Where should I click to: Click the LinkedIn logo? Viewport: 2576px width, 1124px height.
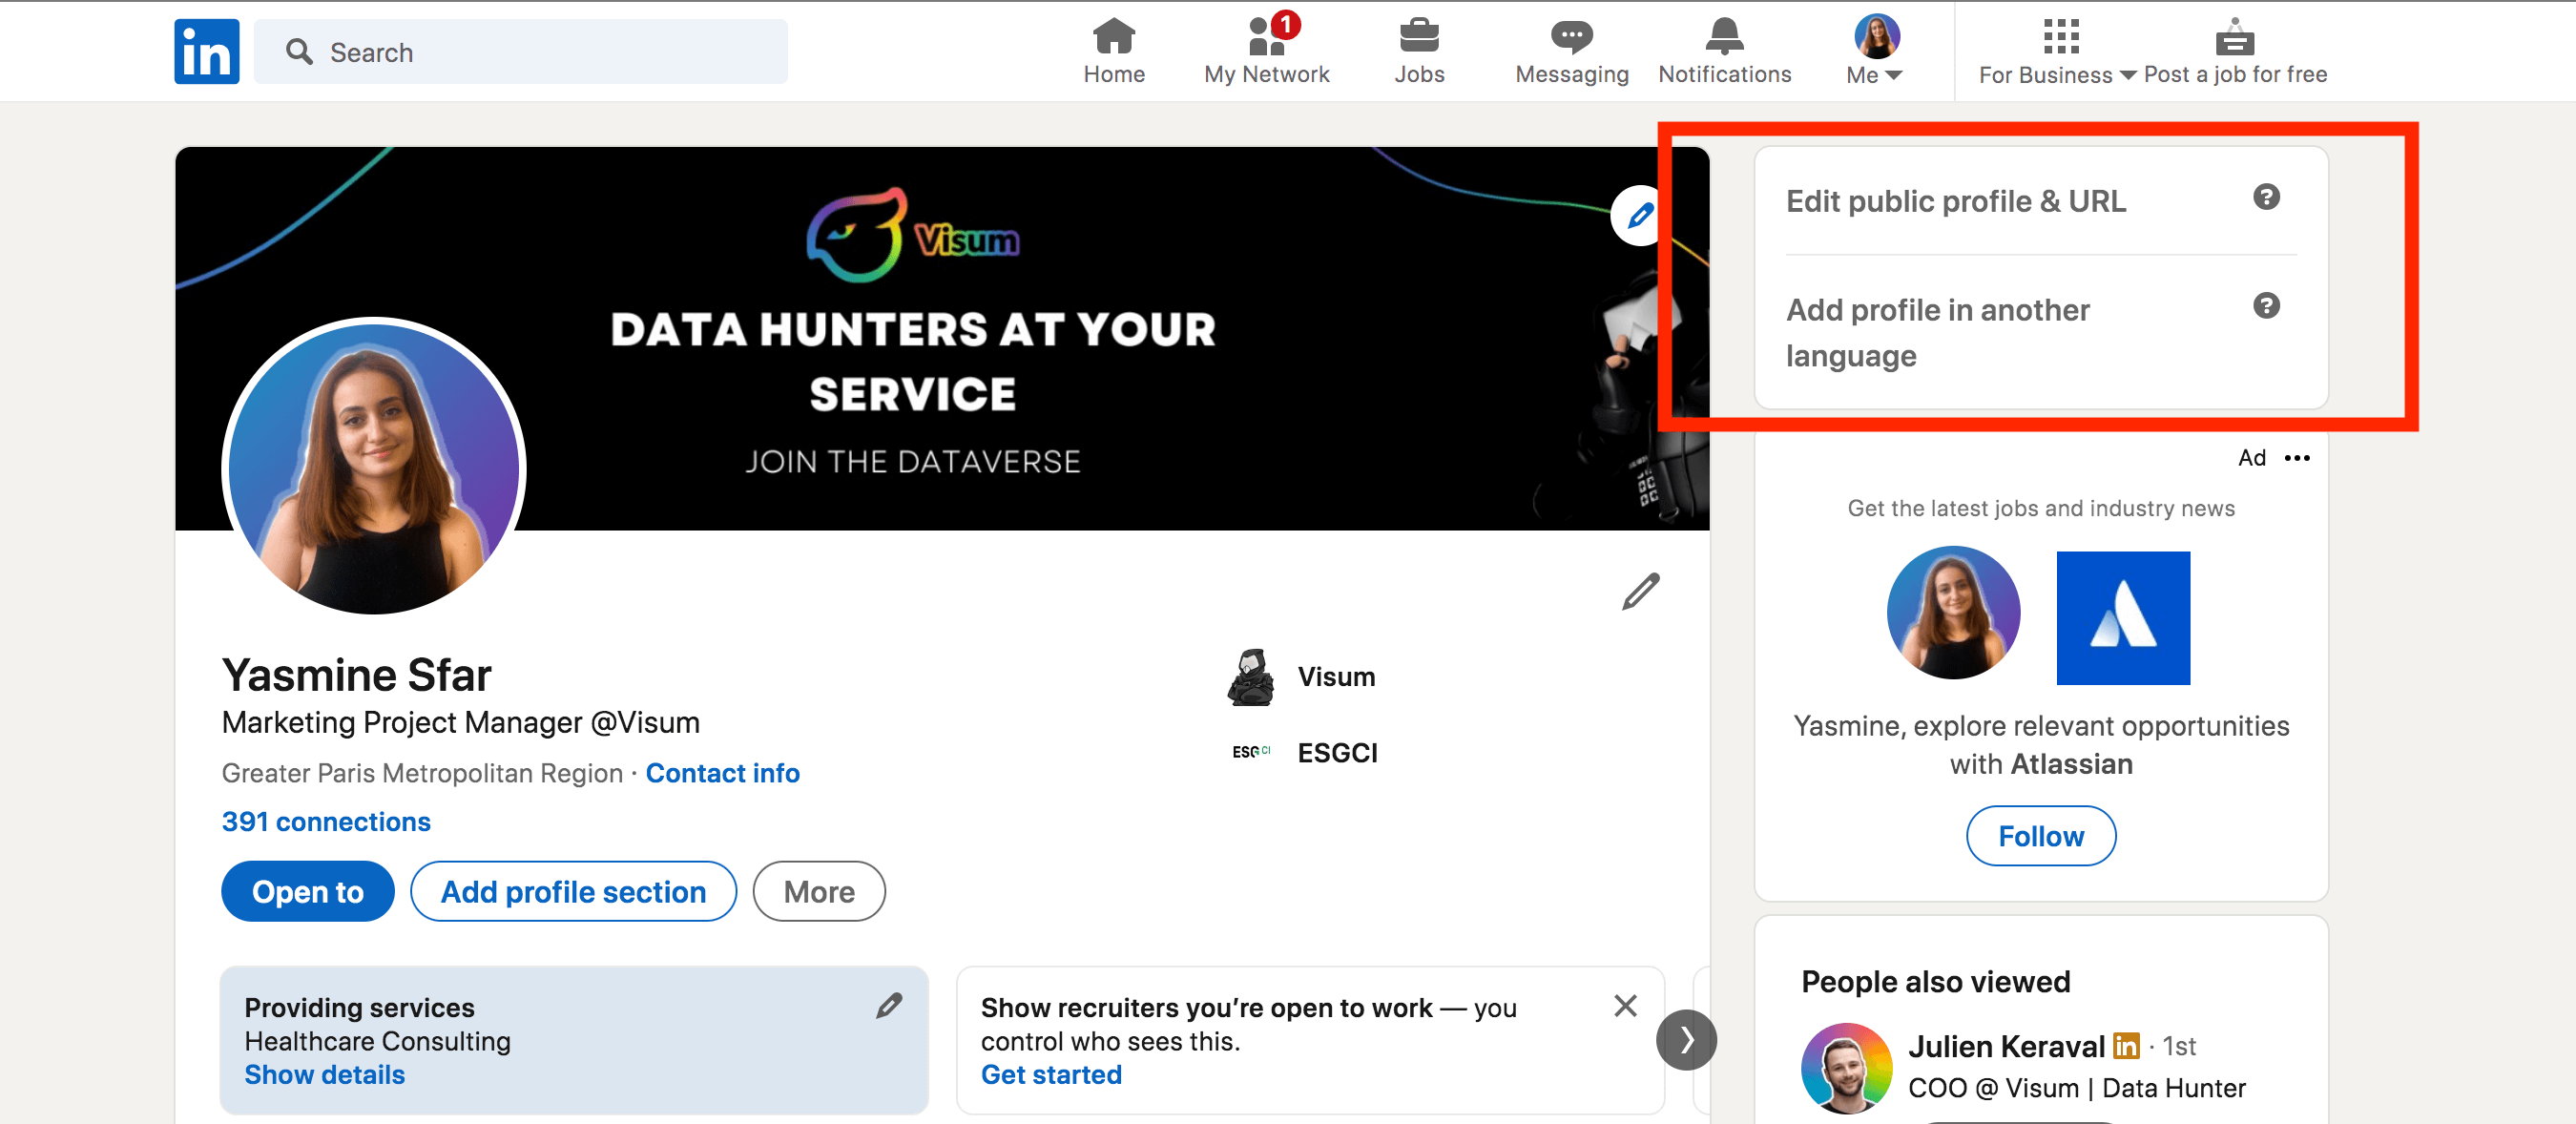tap(206, 51)
